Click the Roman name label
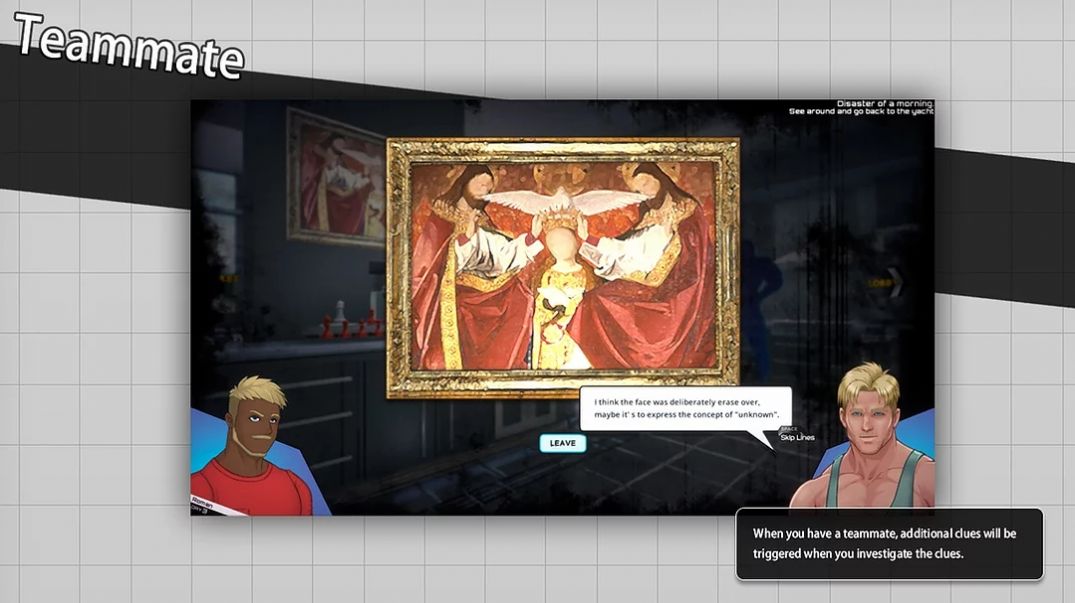1075x603 pixels. 203,501
